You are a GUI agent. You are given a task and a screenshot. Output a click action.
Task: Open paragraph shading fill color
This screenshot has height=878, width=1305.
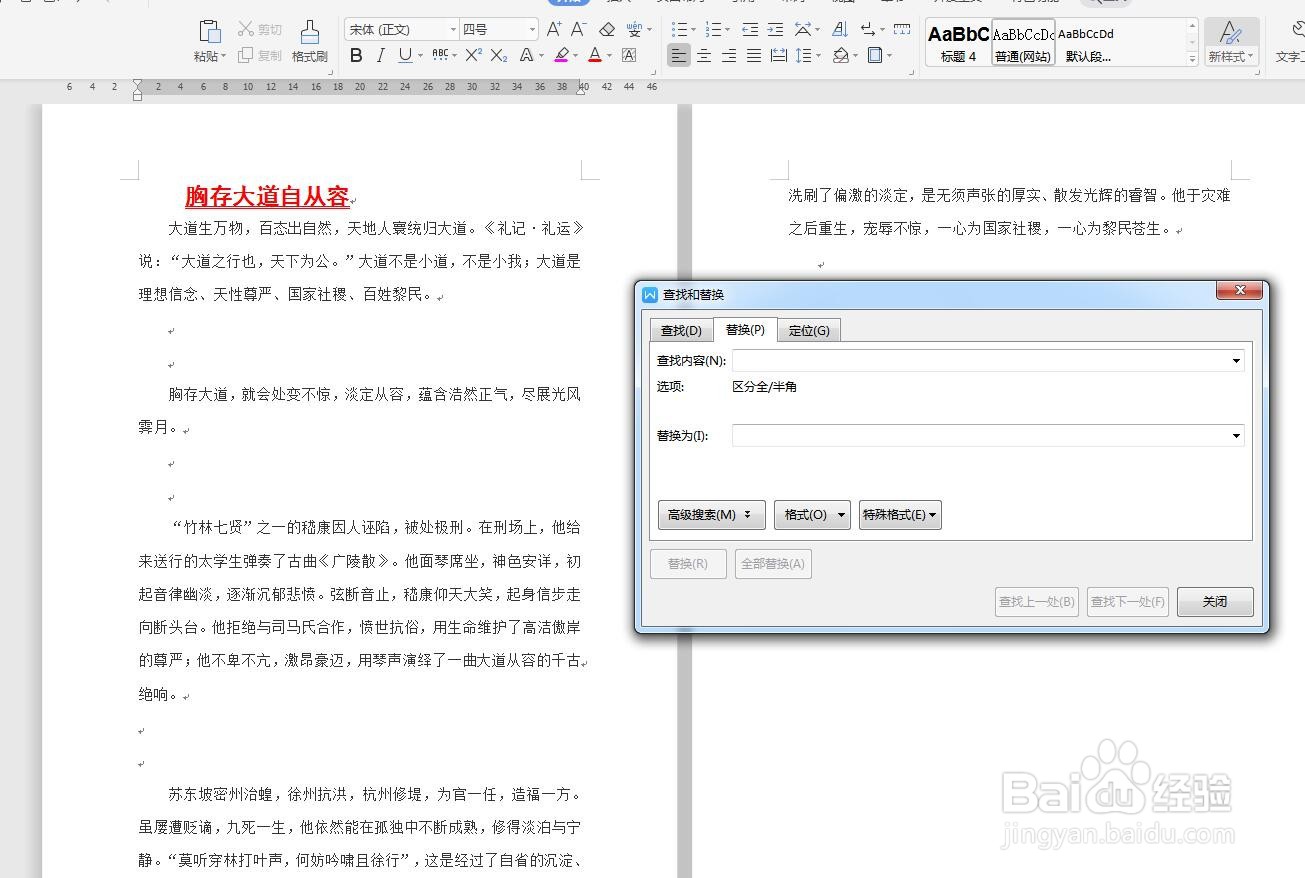[x=841, y=56]
